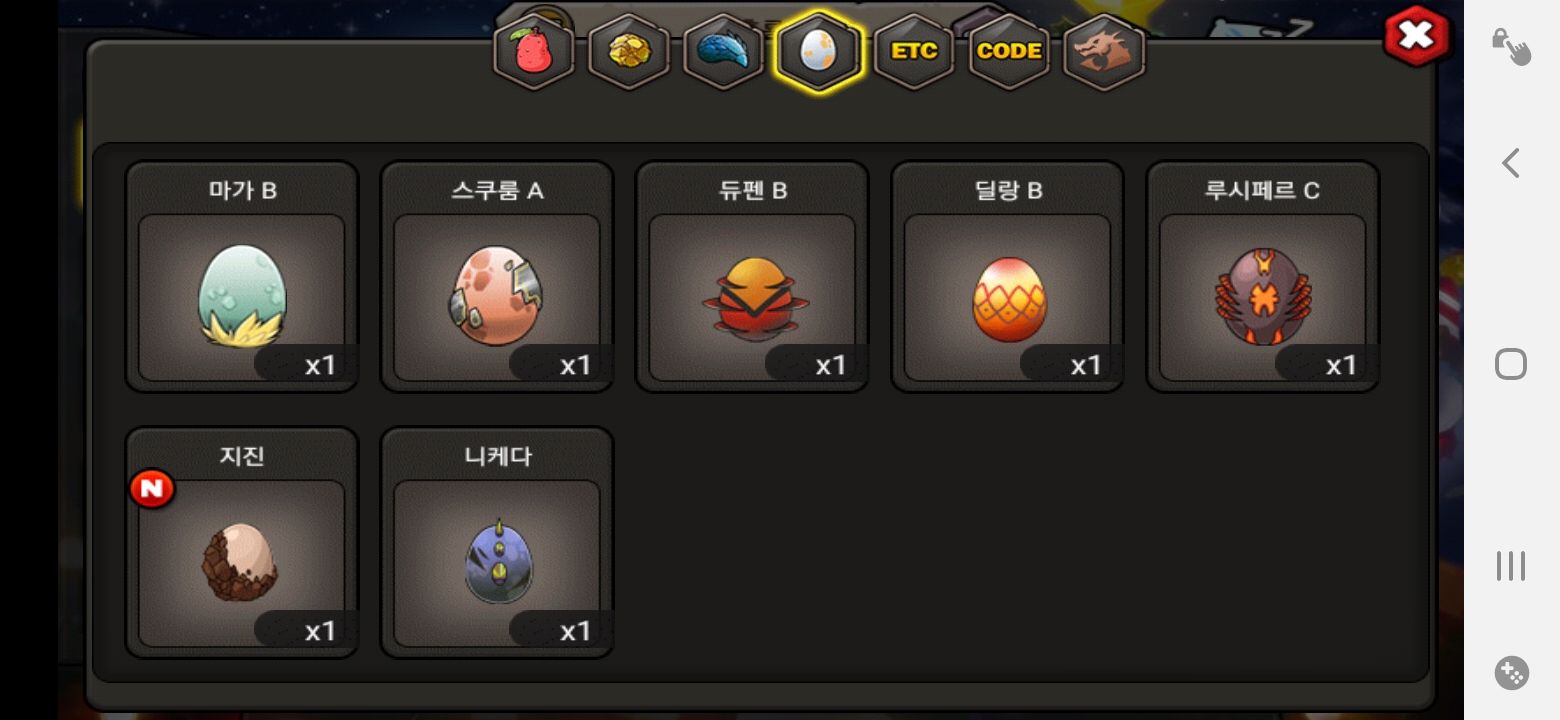Switch to the gold nugget tab

point(629,52)
